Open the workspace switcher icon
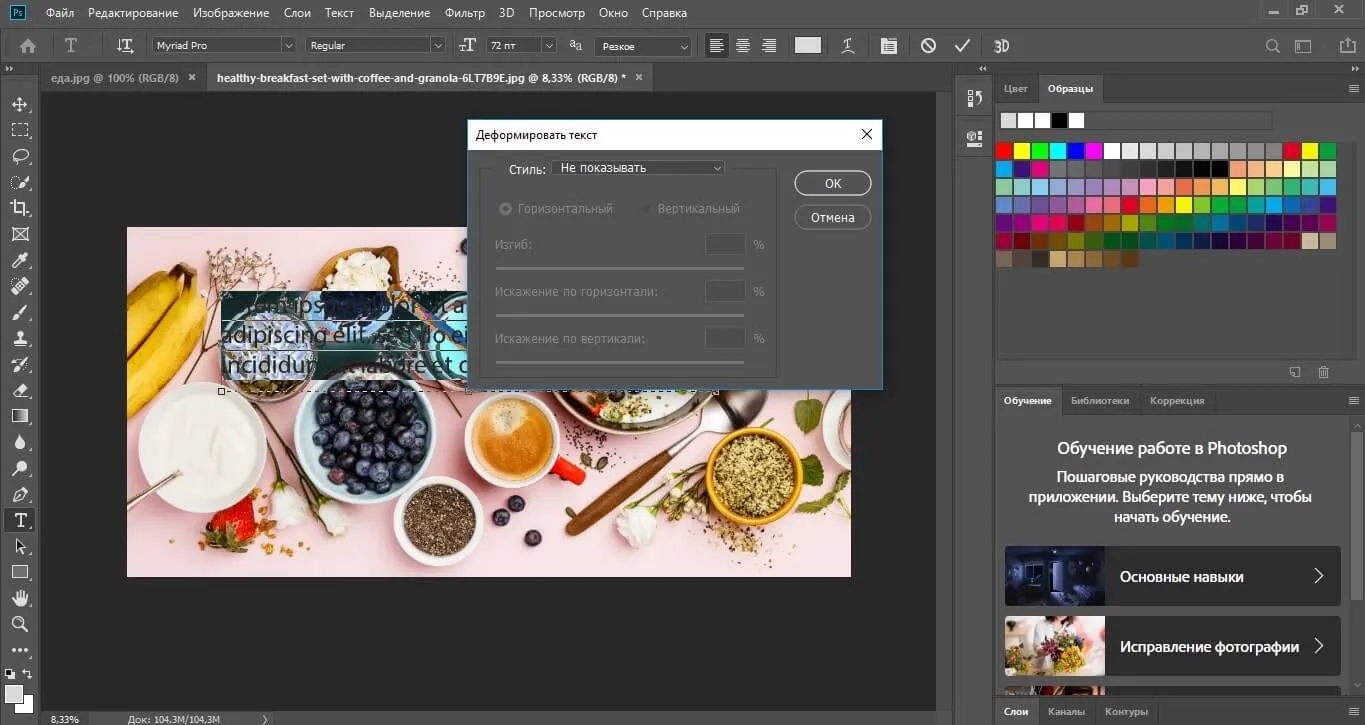 tap(1304, 46)
